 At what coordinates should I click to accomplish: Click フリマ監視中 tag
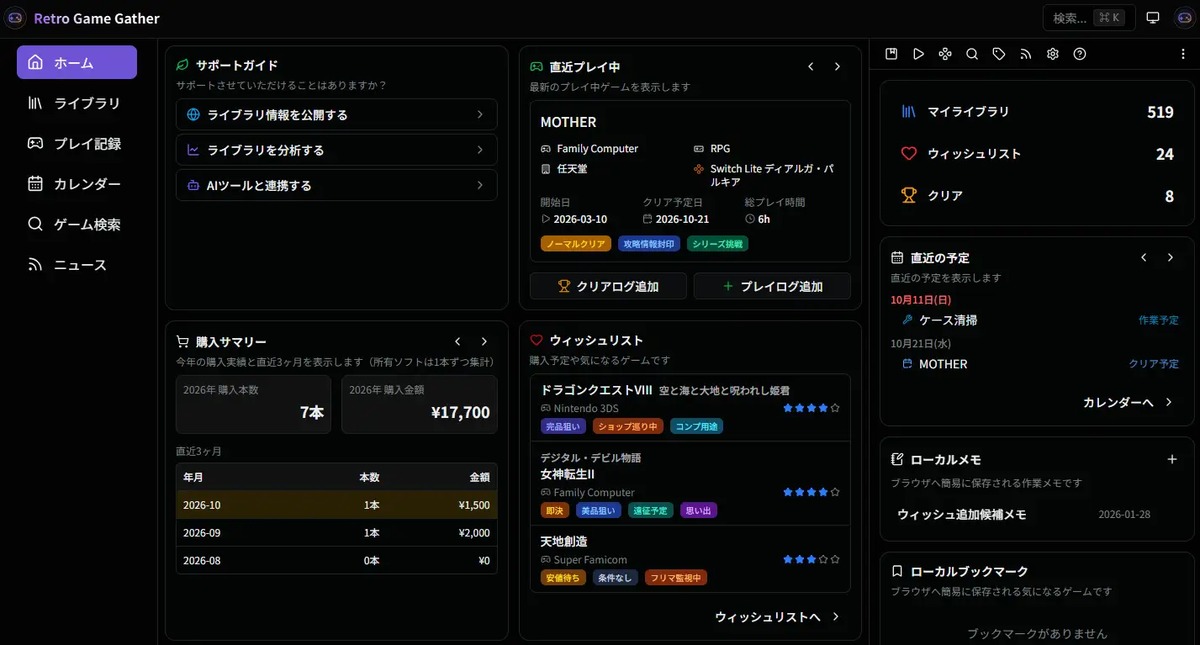click(676, 577)
